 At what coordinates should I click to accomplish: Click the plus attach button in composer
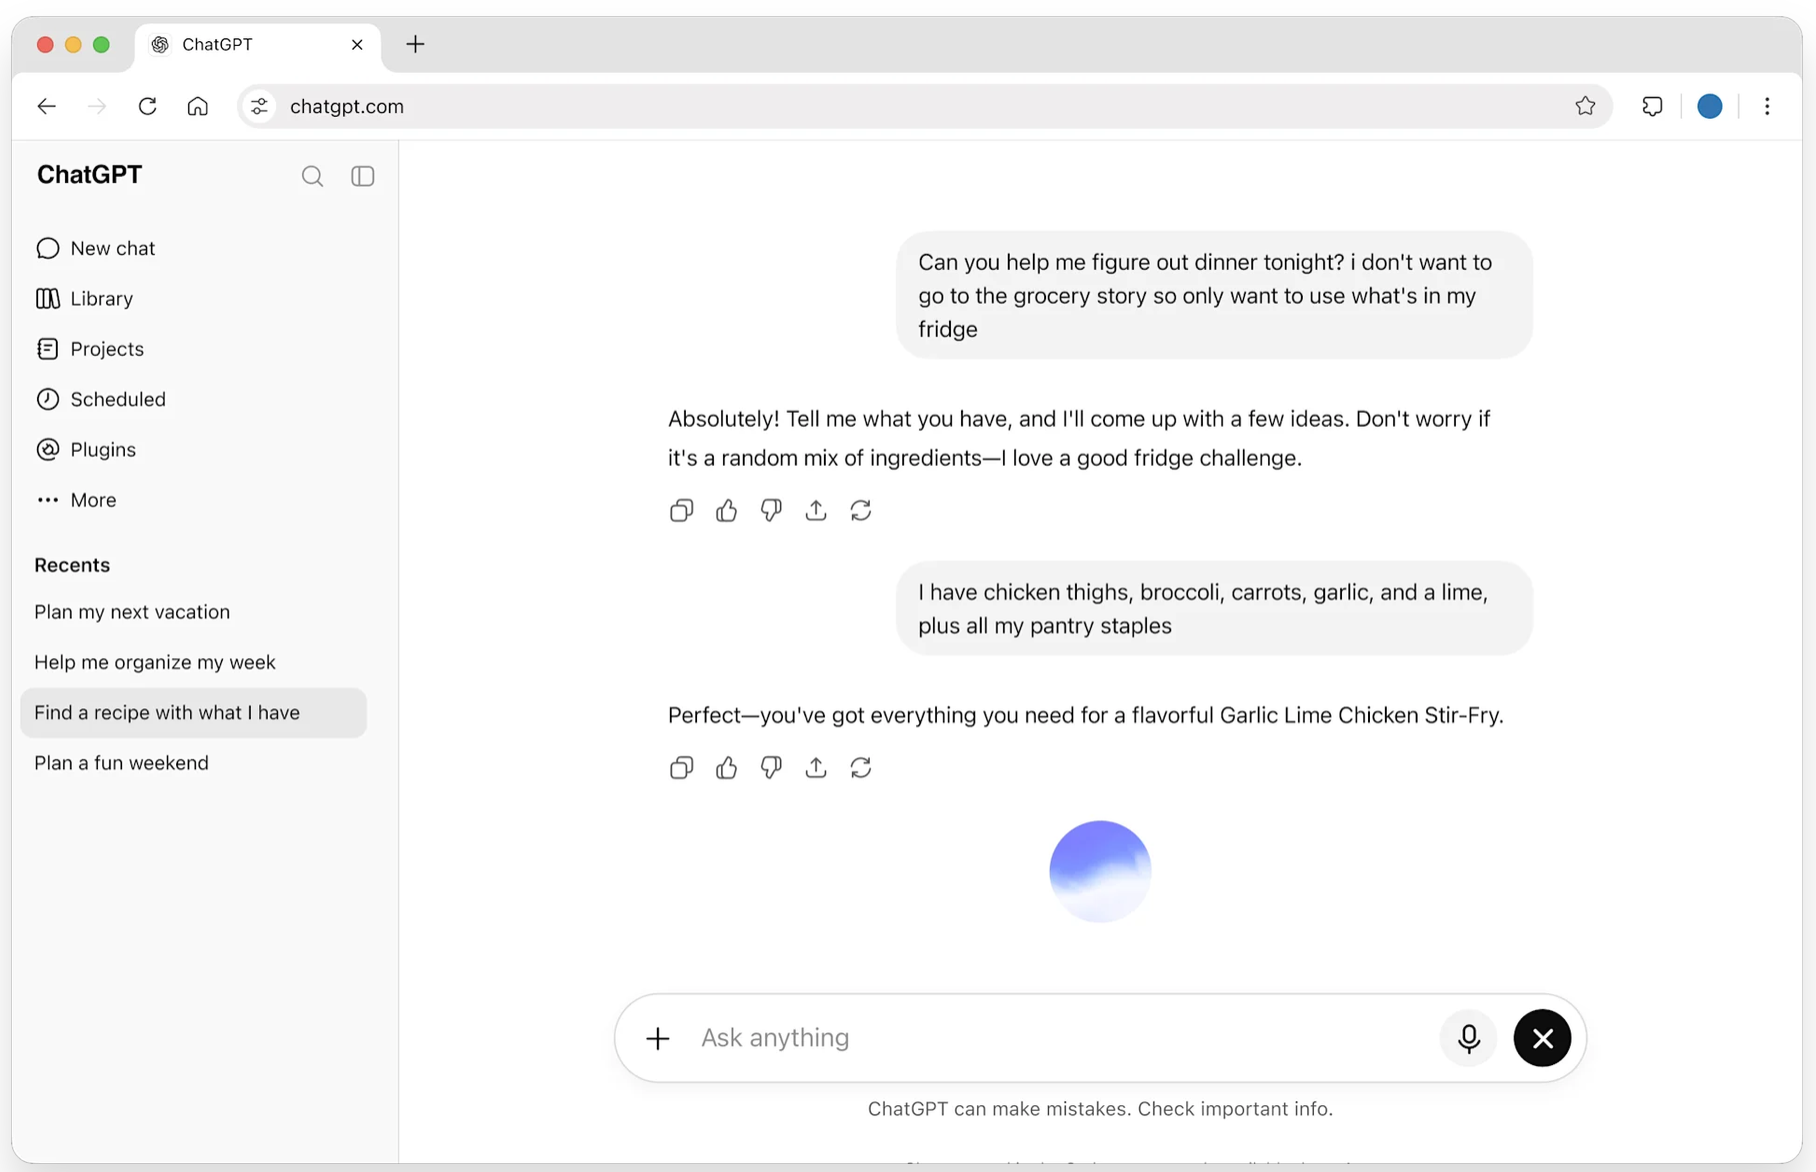click(658, 1038)
